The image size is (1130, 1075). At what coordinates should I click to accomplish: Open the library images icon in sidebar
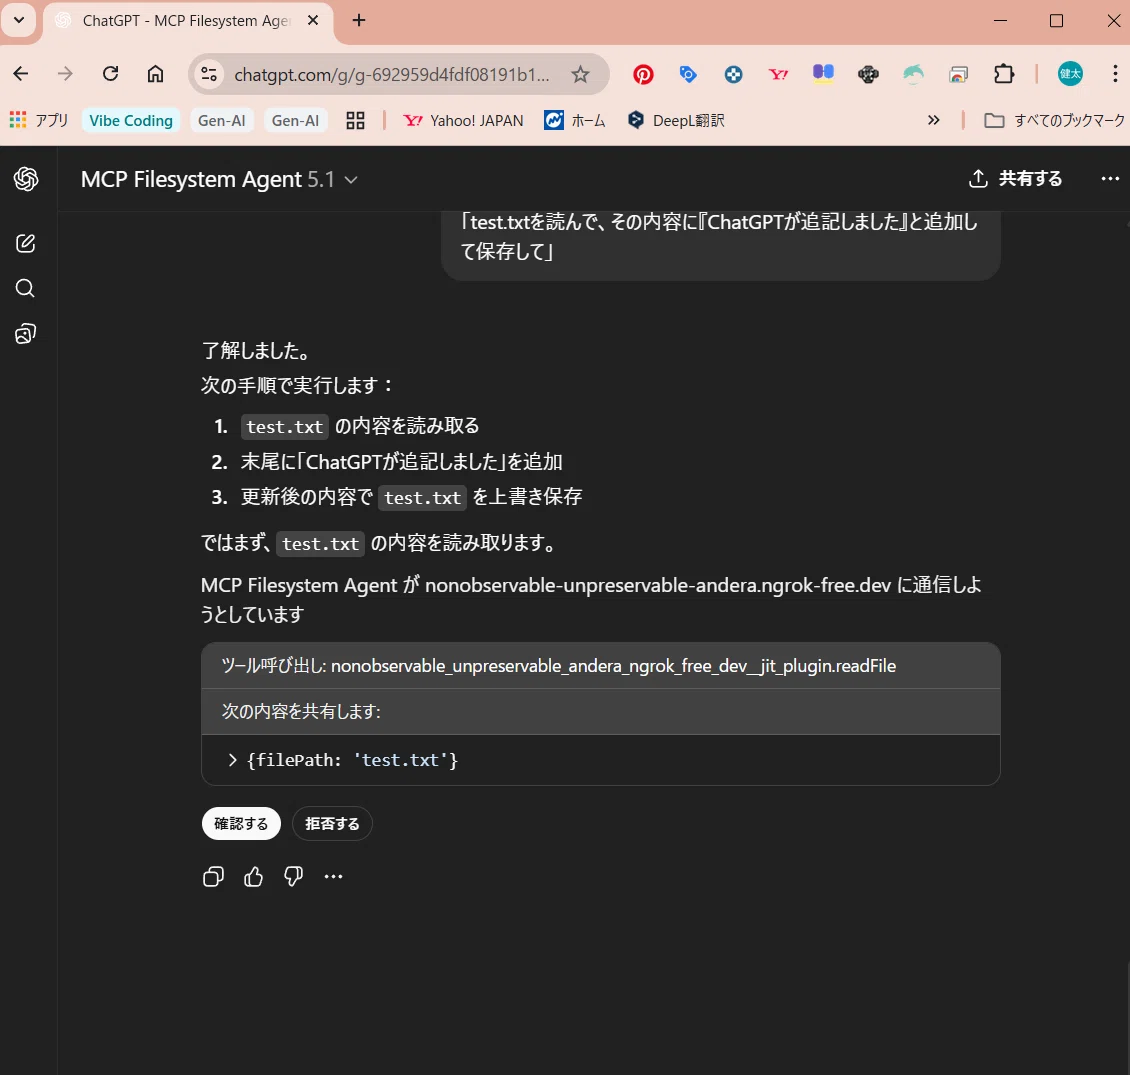pyautogui.click(x=25, y=334)
